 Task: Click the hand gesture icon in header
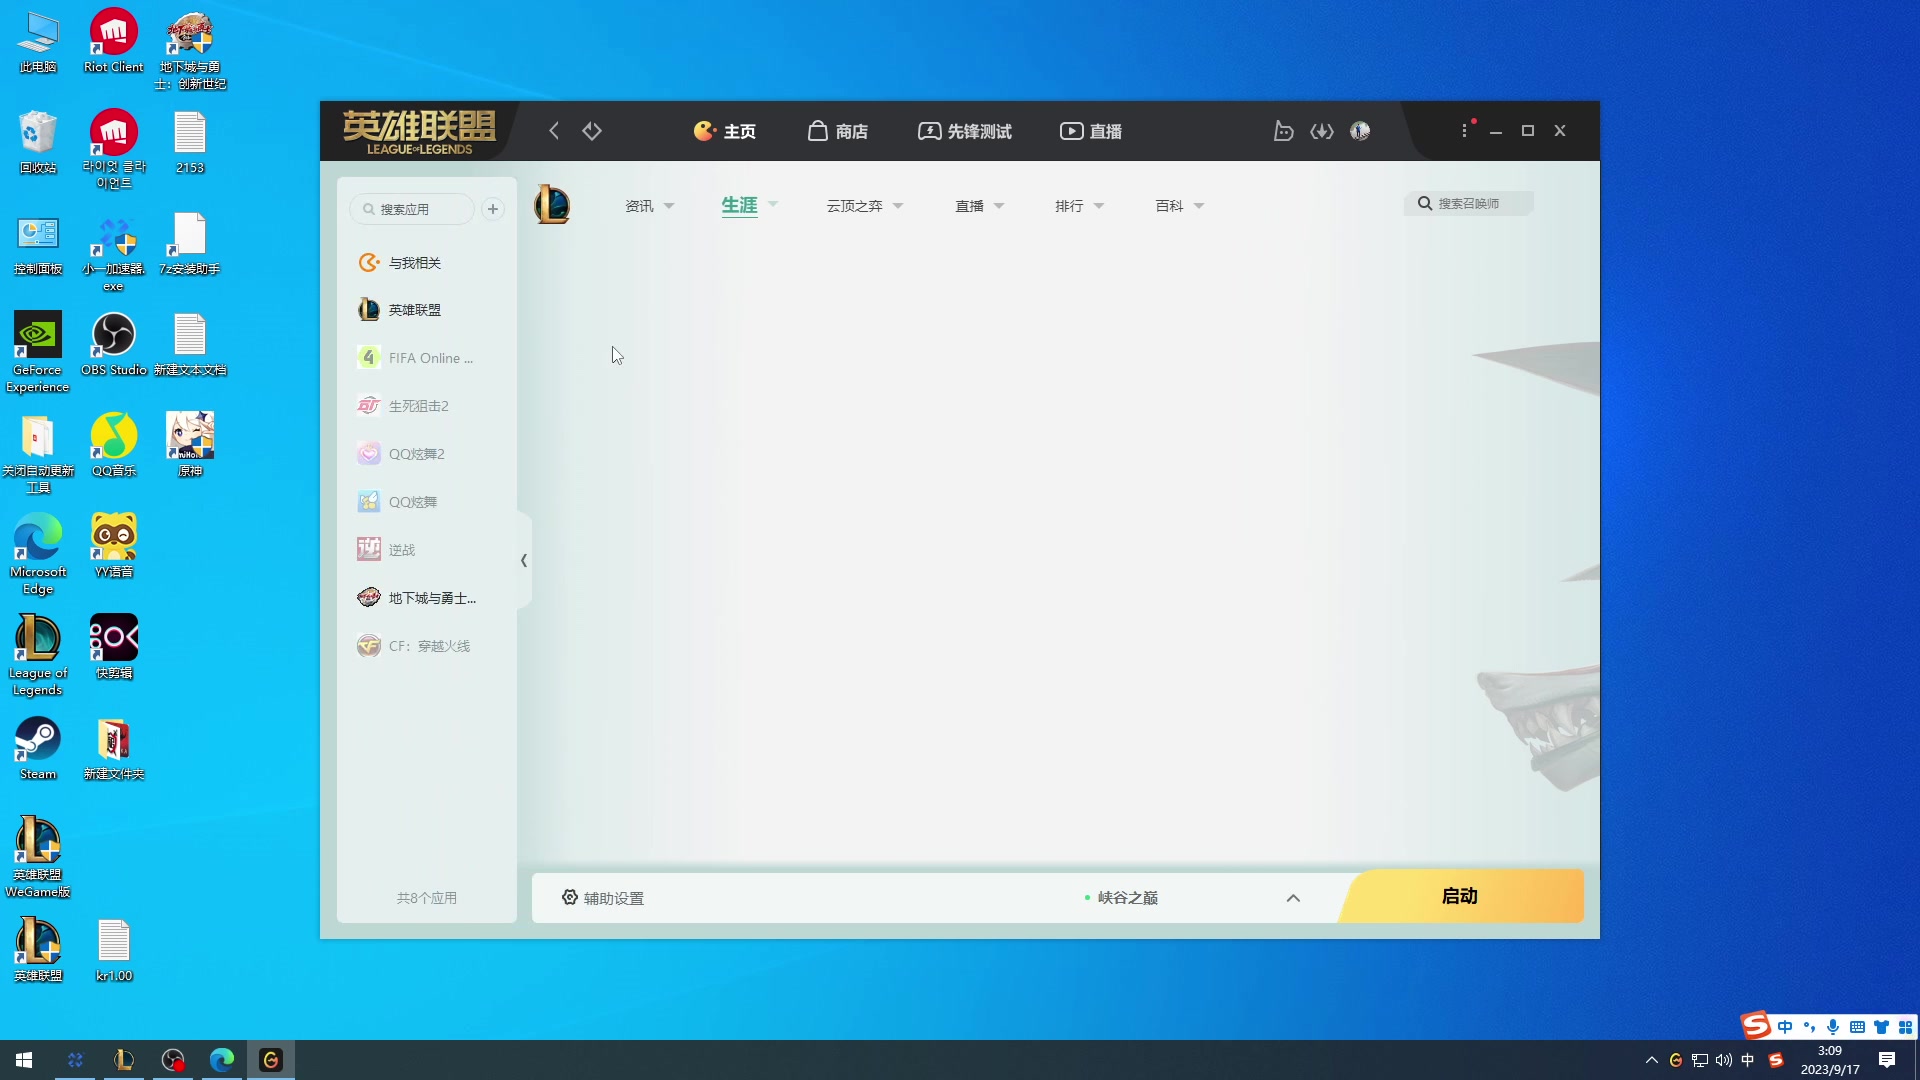1283,131
